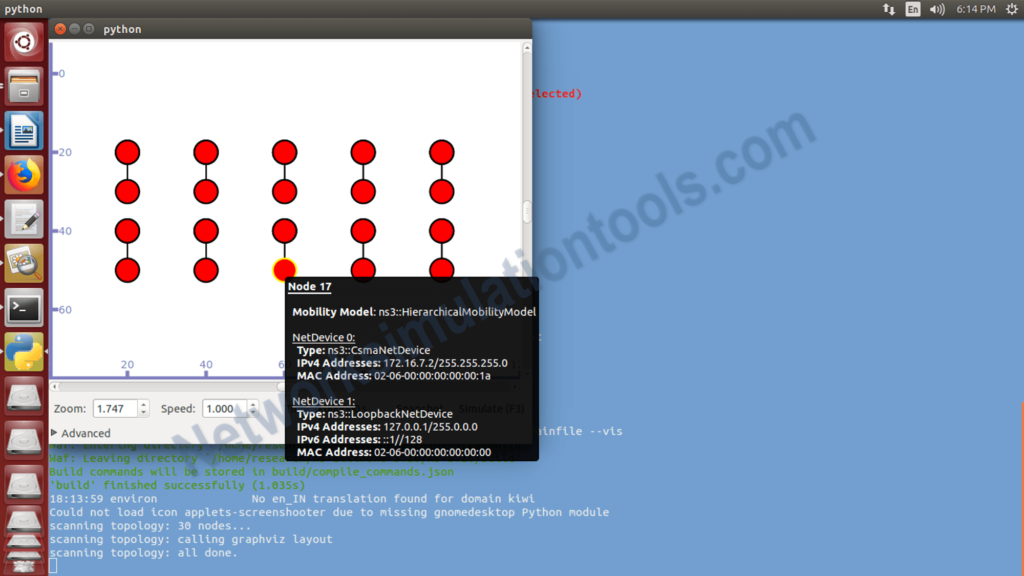Select the highlighted yellow node
1024x576 pixels.
point(284,268)
